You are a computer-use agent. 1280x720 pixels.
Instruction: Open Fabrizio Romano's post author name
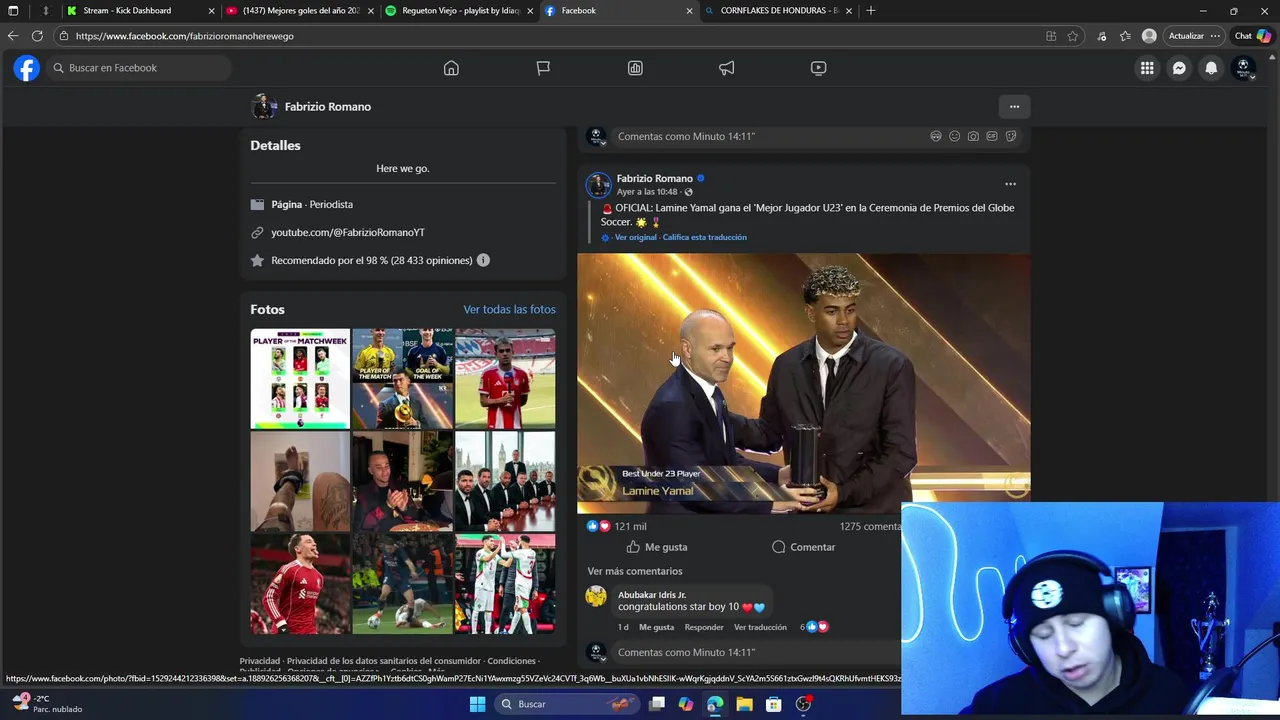pos(654,178)
